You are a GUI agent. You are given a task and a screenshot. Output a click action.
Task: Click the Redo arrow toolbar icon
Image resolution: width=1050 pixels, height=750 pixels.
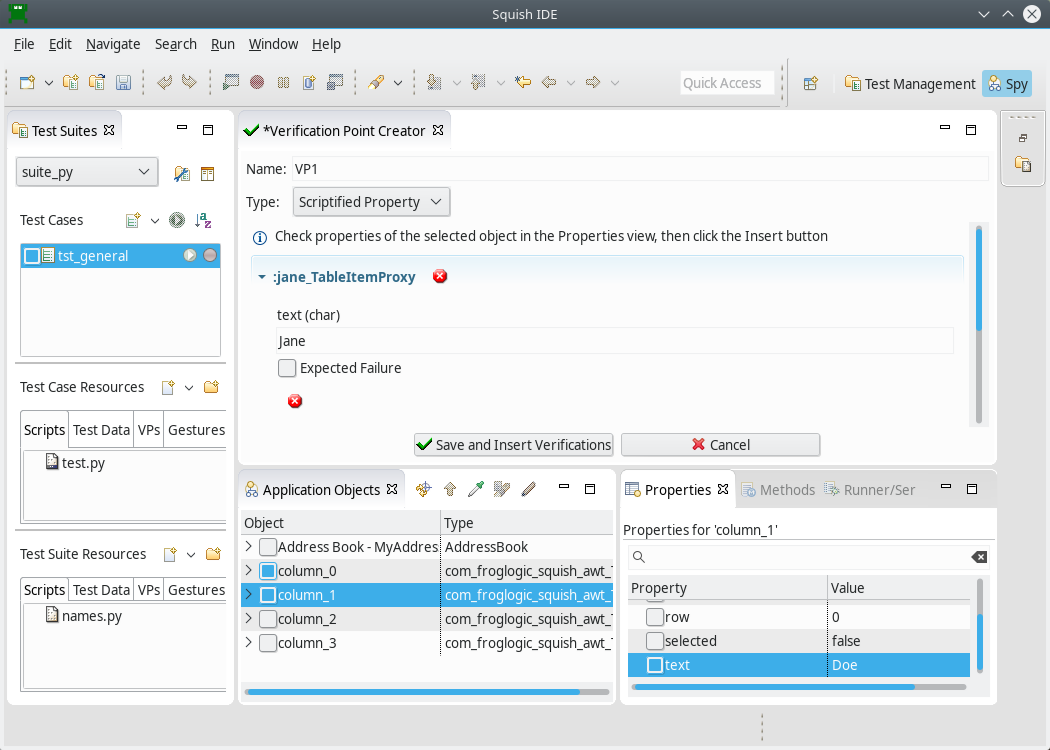click(x=190, y=82)
